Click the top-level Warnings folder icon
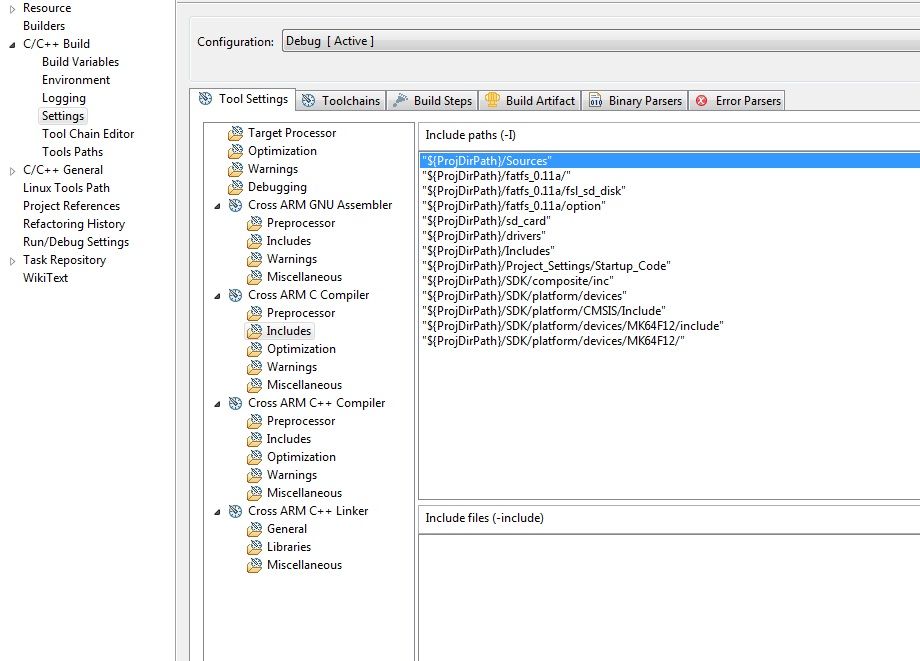This screenshot has height=661, width=920. coord(235,169)
